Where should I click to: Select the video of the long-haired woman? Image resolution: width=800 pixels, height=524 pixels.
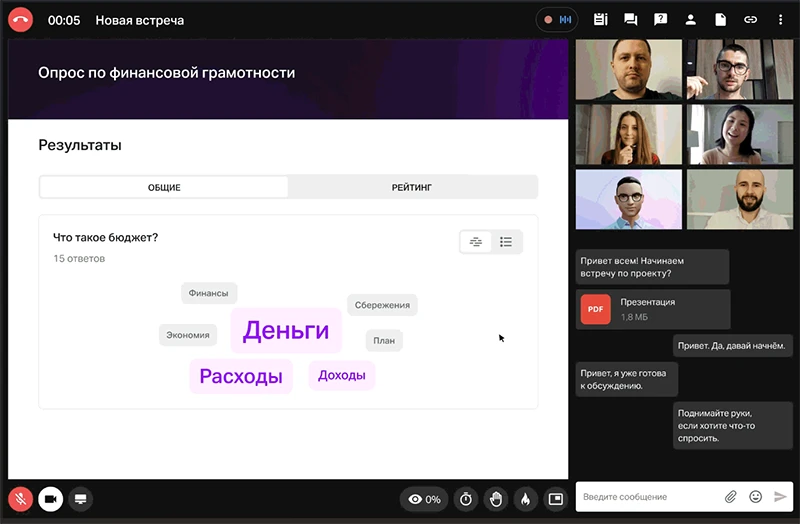pos(629,134)
